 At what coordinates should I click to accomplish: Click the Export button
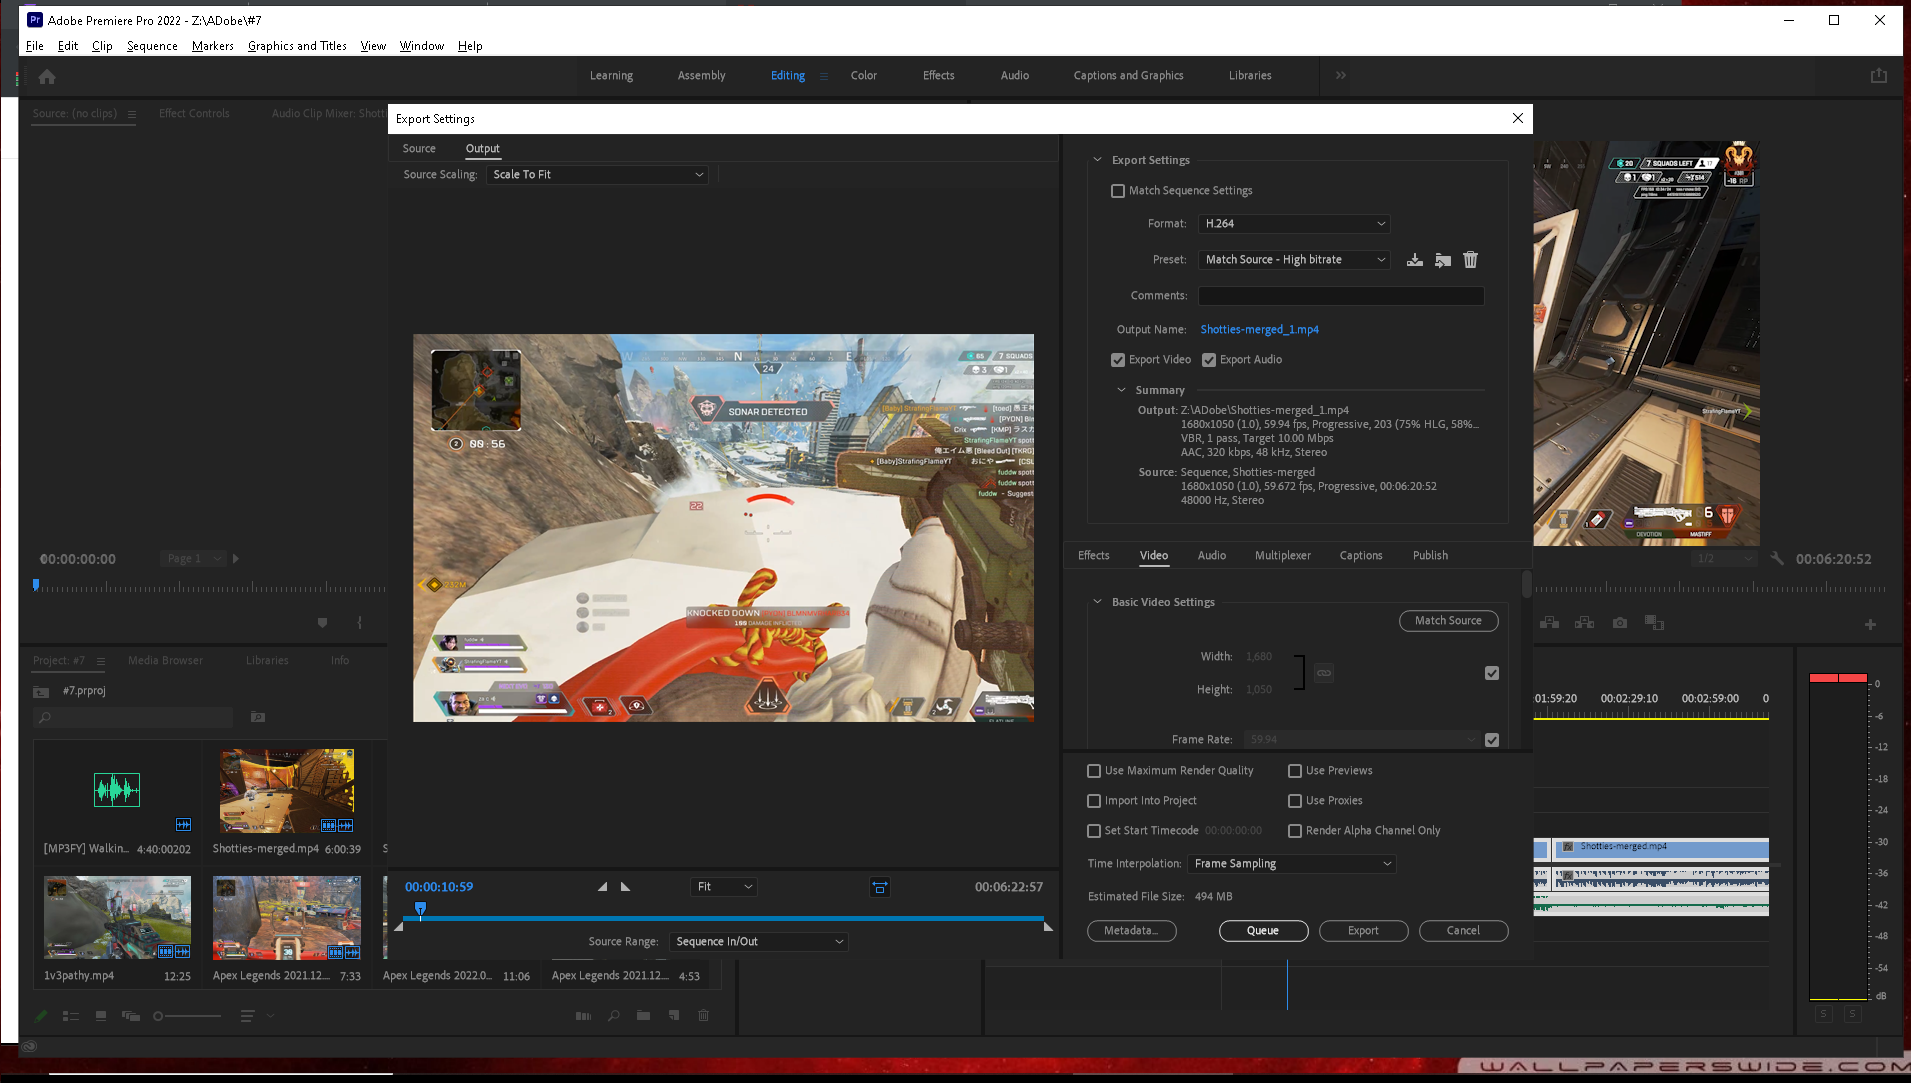(x=1363, y=931)
